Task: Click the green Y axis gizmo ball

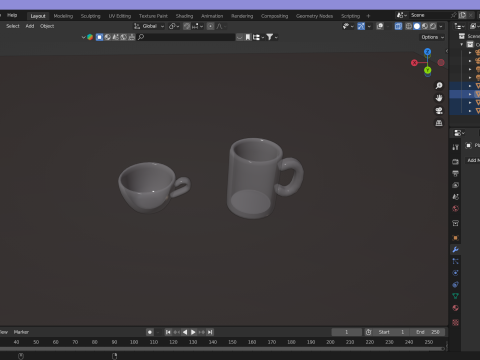Action: pyautogui.click(x=427, y=70)
